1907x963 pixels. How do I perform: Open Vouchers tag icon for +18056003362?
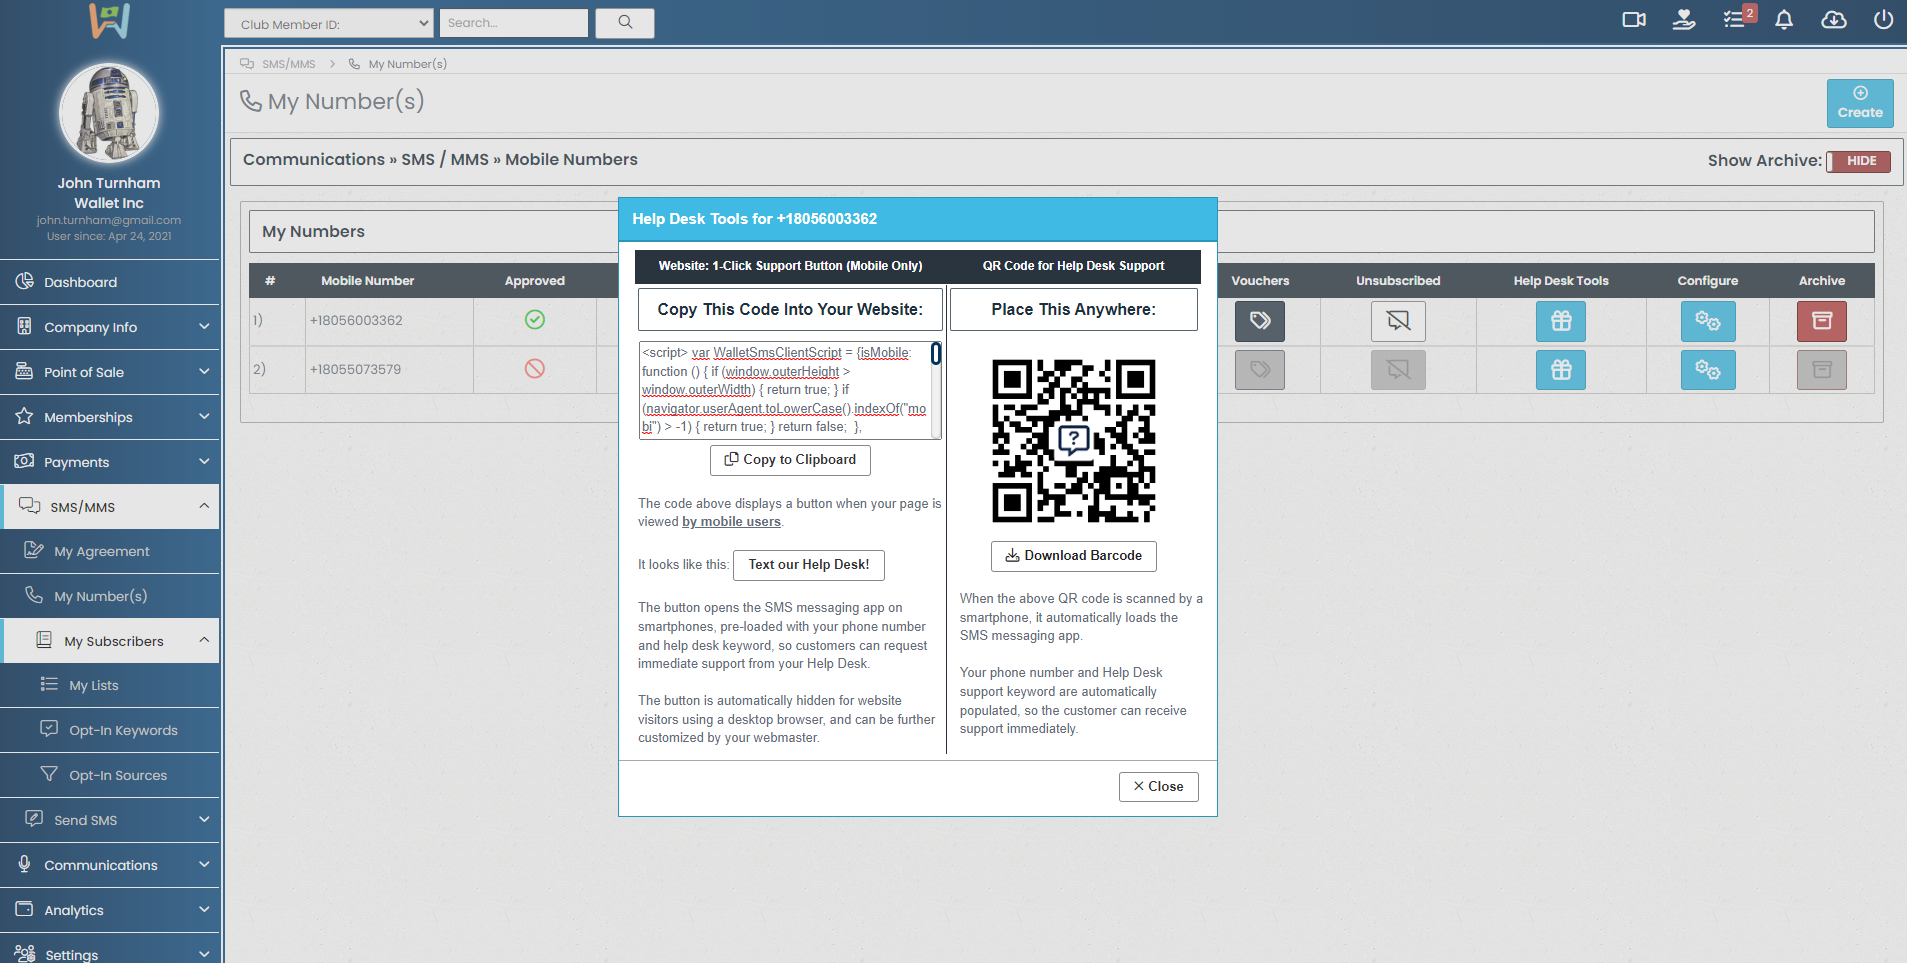tap(1260, 321)
